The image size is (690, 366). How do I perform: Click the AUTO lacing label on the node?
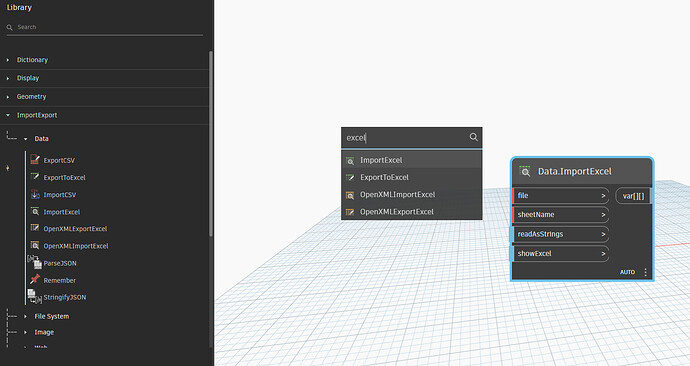[628, 272]
